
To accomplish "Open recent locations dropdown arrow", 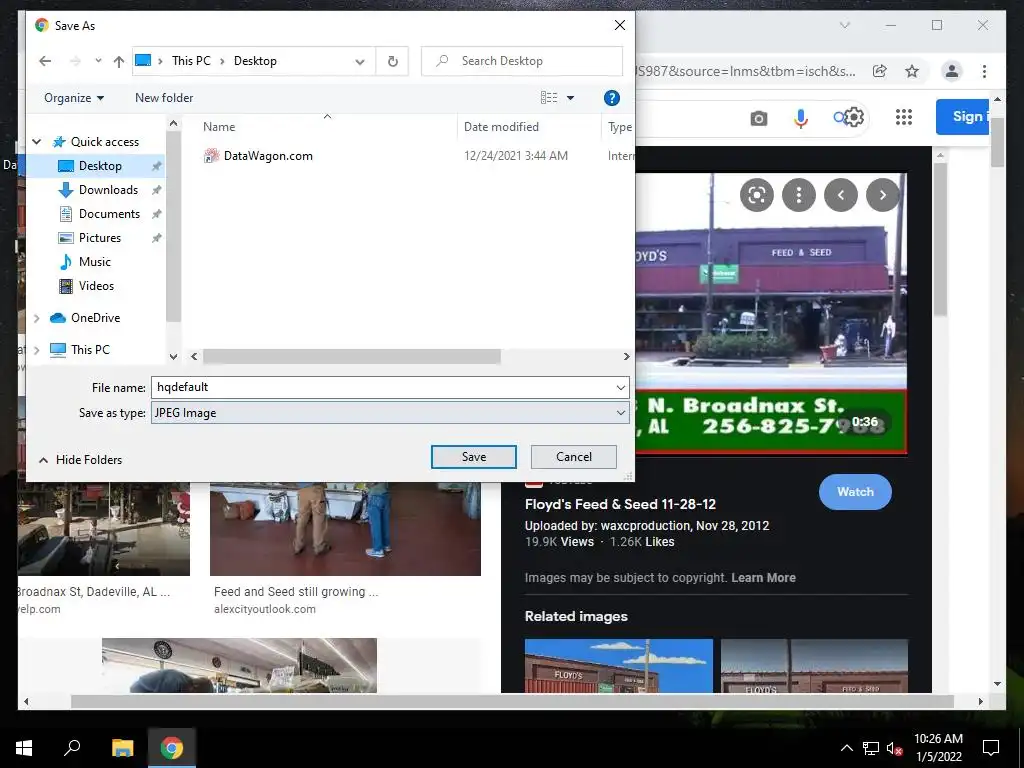I will tap(98, 61).
